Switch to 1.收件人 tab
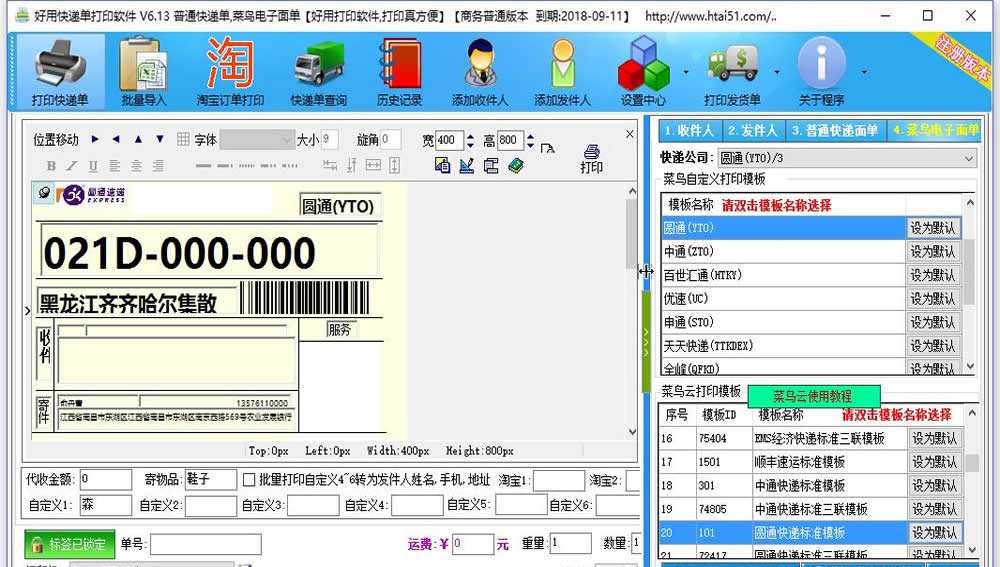 [689, 131]
